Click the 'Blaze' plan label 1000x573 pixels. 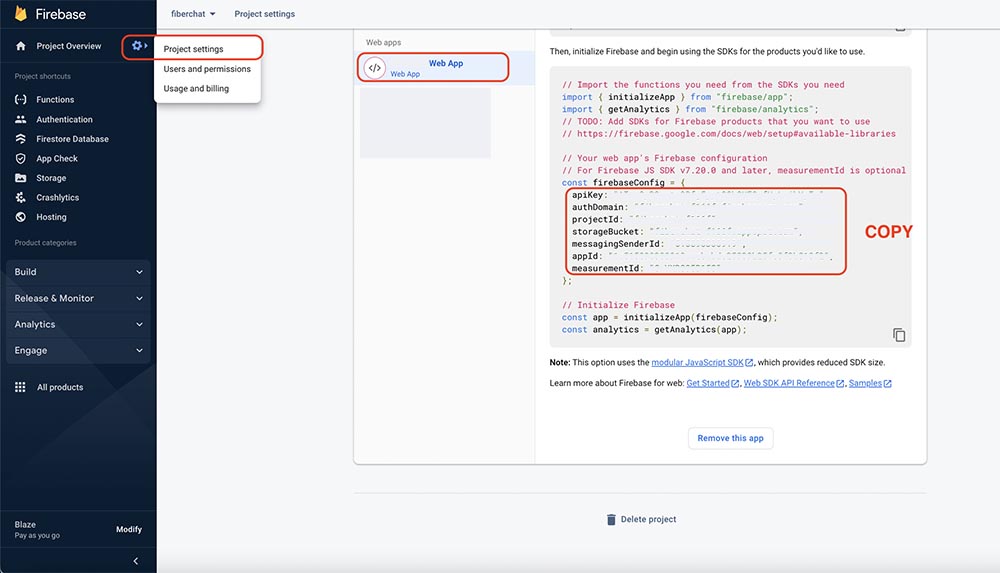(x=25, y=525)
